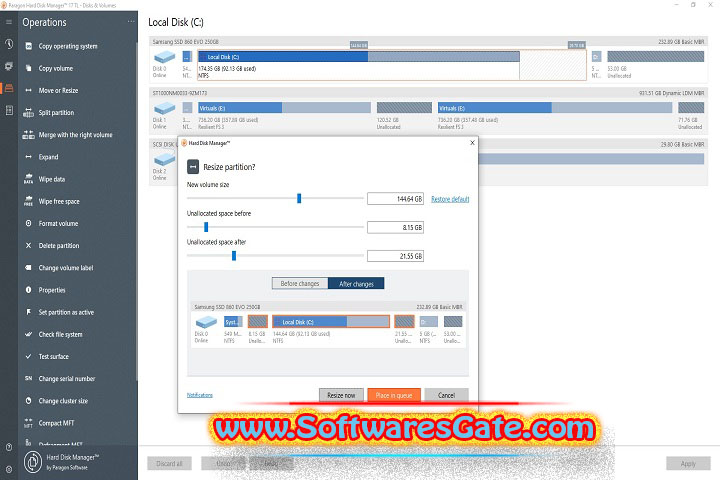Click the Place in queue button

(x=394, y=395)
